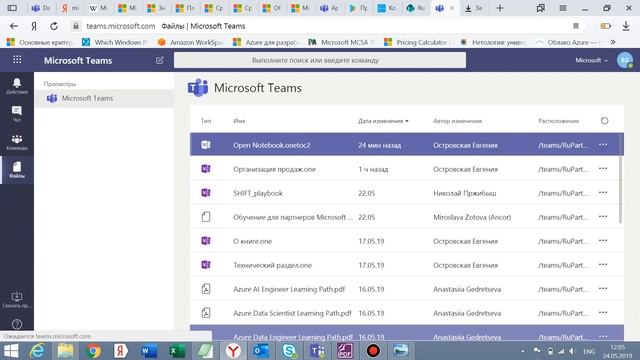640x360 pixels.
Task: Click the files list vertical scrollbar
Action: (x=621, y=178)
